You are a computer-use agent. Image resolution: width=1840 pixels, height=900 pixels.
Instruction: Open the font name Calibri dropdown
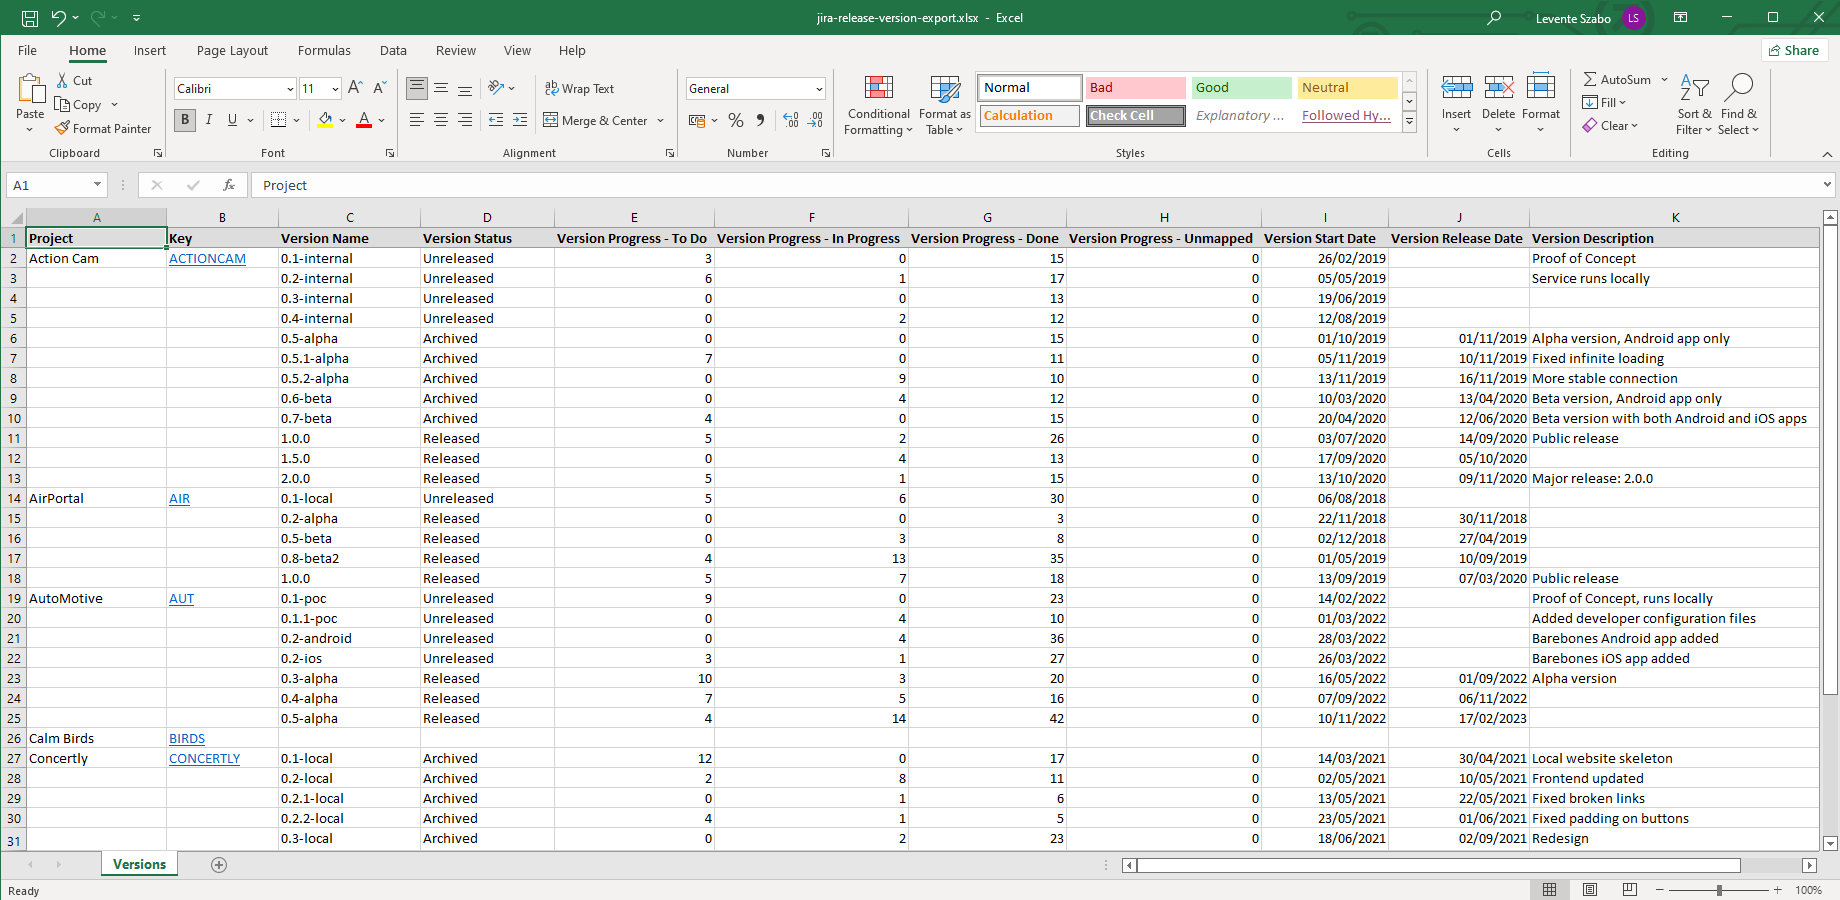click(290, 89)
